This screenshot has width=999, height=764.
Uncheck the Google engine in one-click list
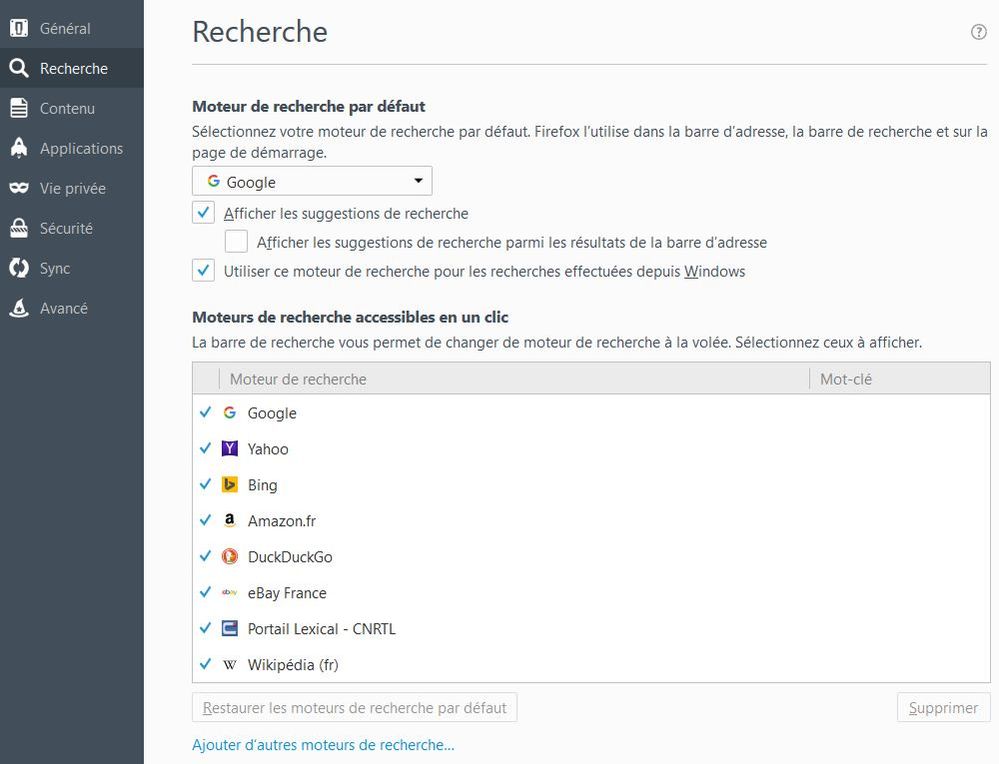pos(205,413)
